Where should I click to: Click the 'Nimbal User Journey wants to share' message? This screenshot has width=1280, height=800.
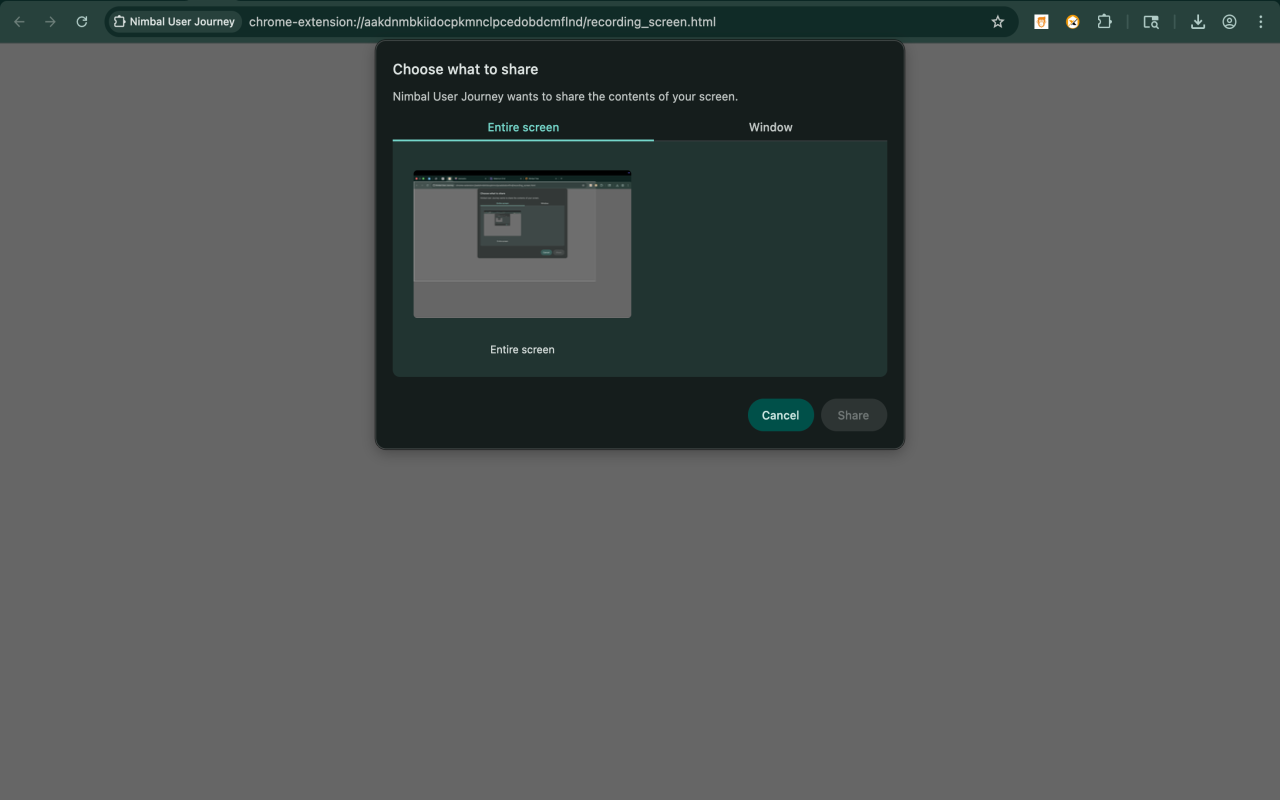click(565, 97)
